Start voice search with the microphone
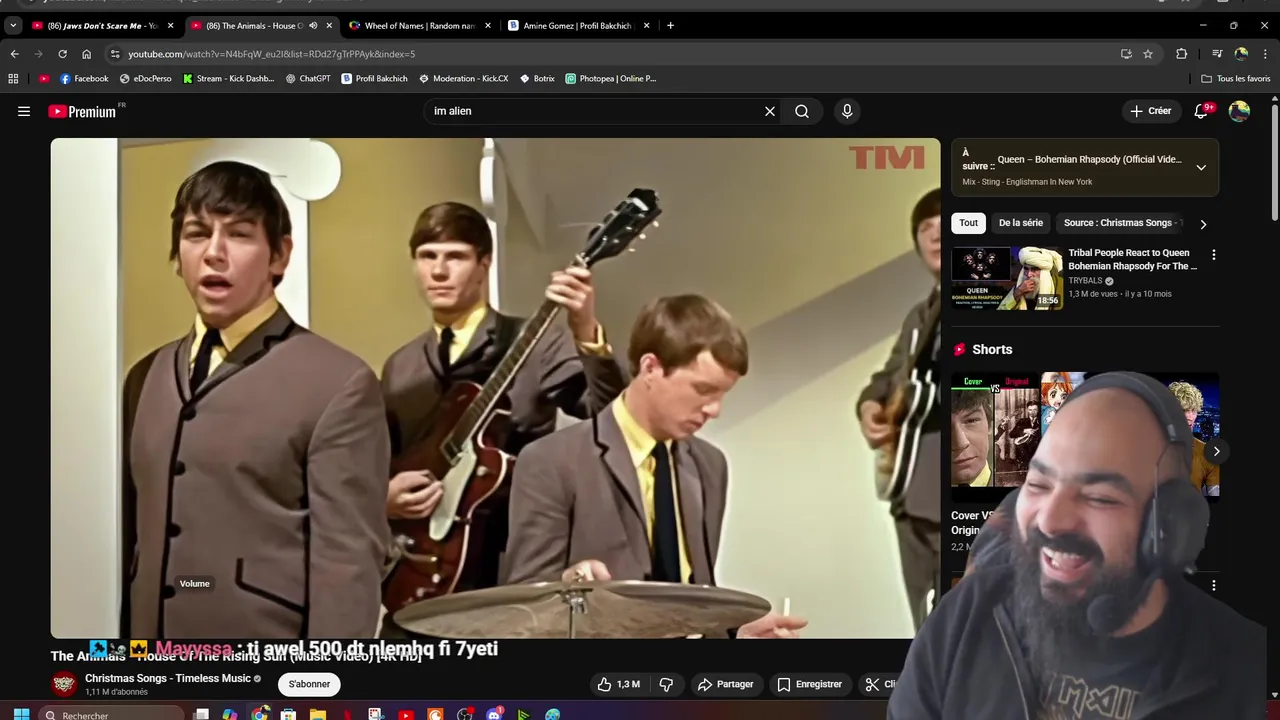Image resolution: width=1280 pixels, height=720 pixels. click(847, 111)
